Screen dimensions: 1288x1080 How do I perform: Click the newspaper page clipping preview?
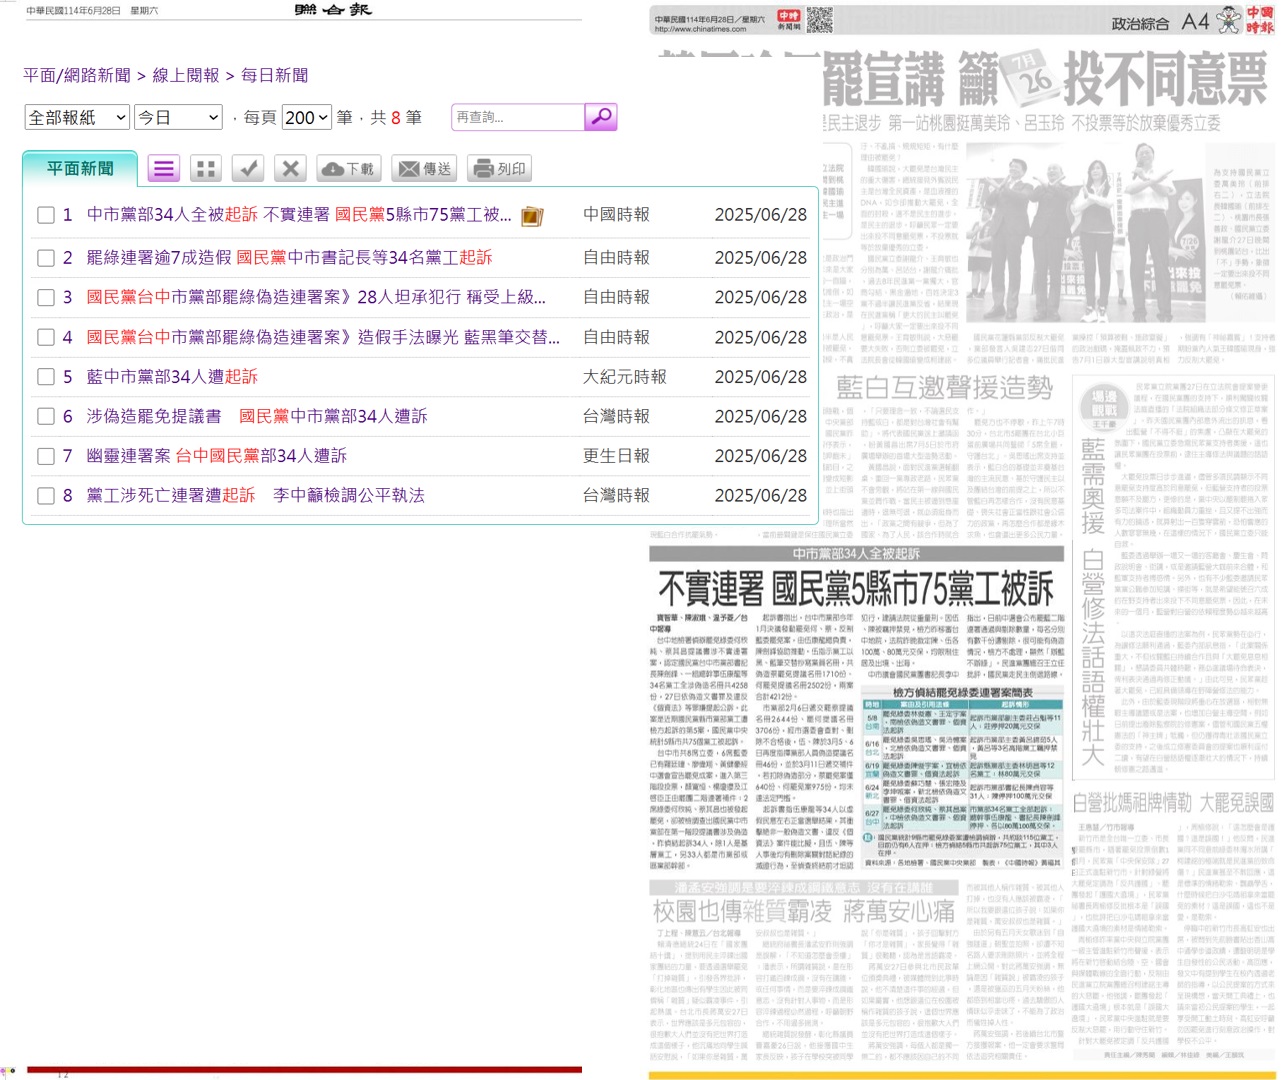tap(962, 542)
